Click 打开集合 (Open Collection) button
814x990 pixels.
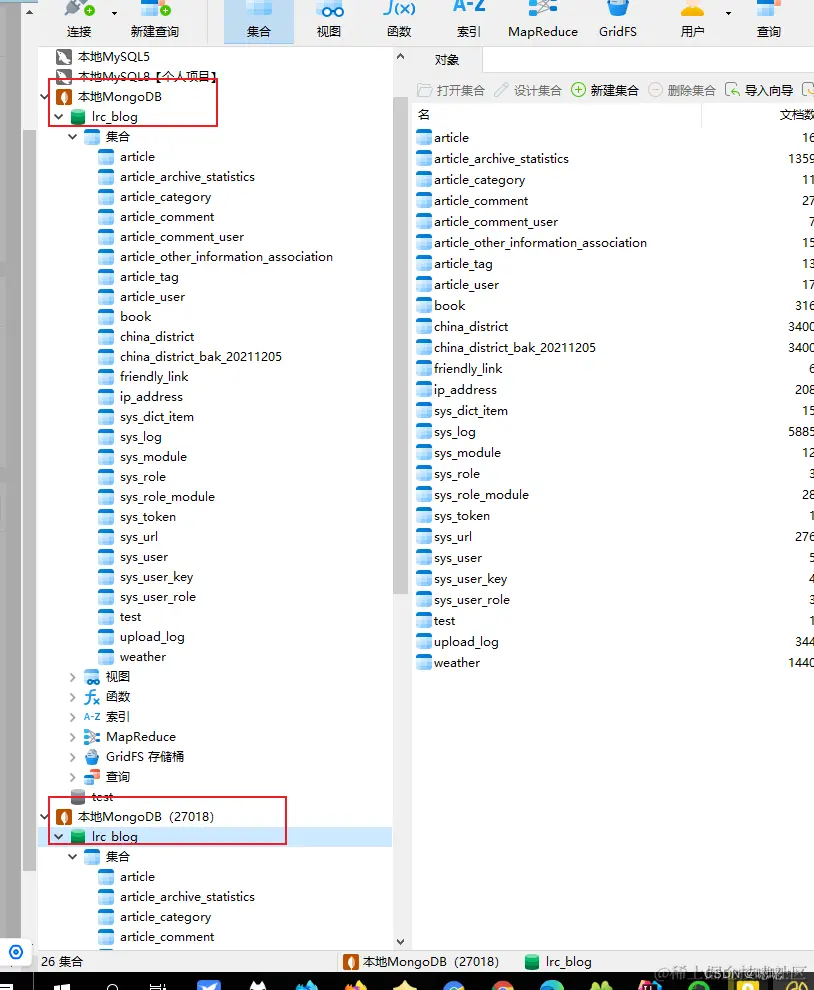pos(451,90)
